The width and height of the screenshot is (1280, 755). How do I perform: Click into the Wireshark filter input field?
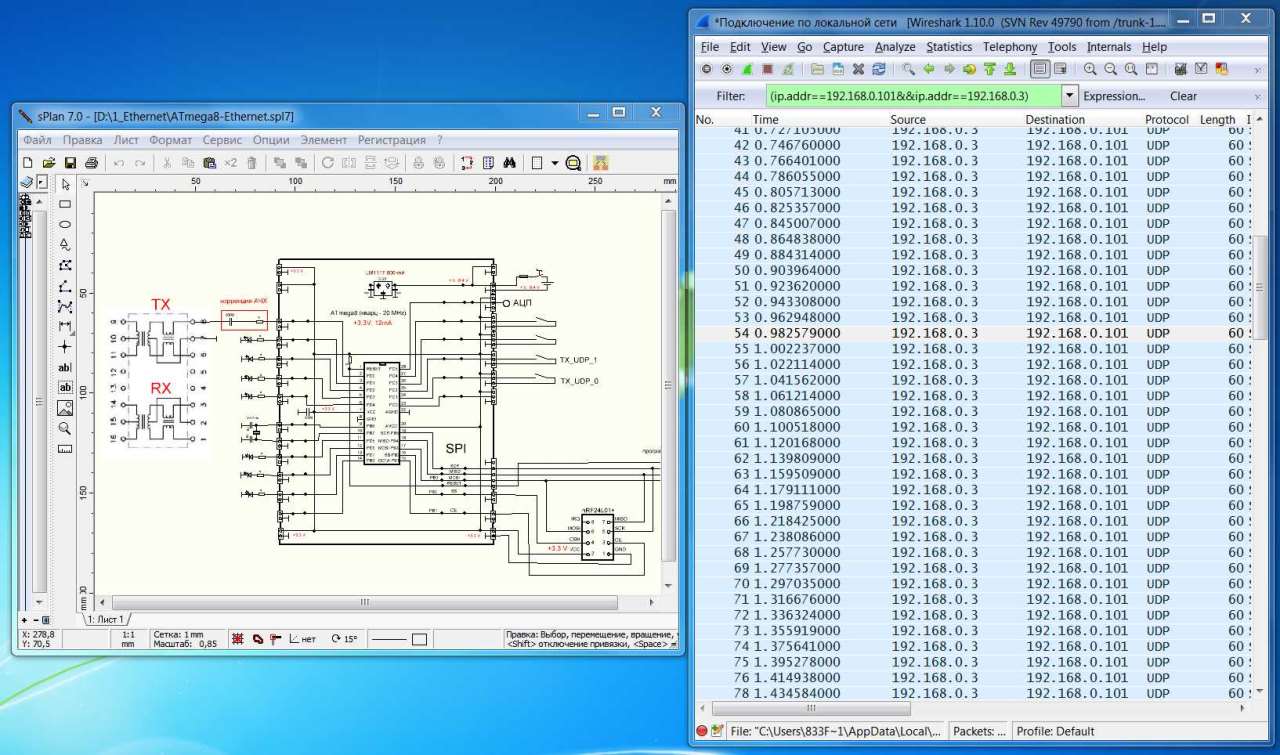pos(913,96)
